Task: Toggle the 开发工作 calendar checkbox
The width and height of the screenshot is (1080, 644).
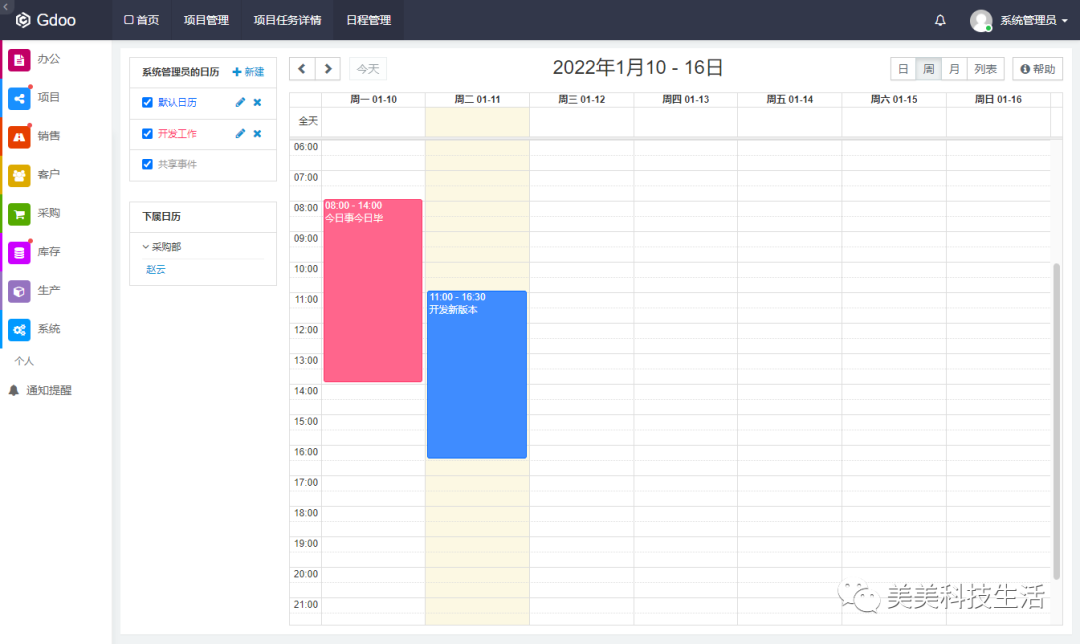Action: tap(148, 134)
